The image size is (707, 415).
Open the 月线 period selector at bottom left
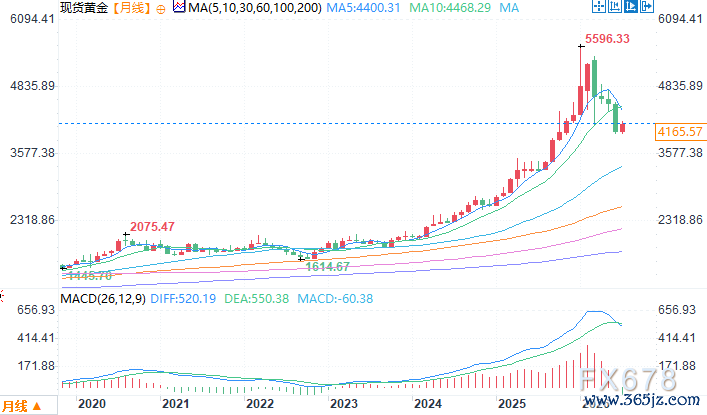[28, 406]
